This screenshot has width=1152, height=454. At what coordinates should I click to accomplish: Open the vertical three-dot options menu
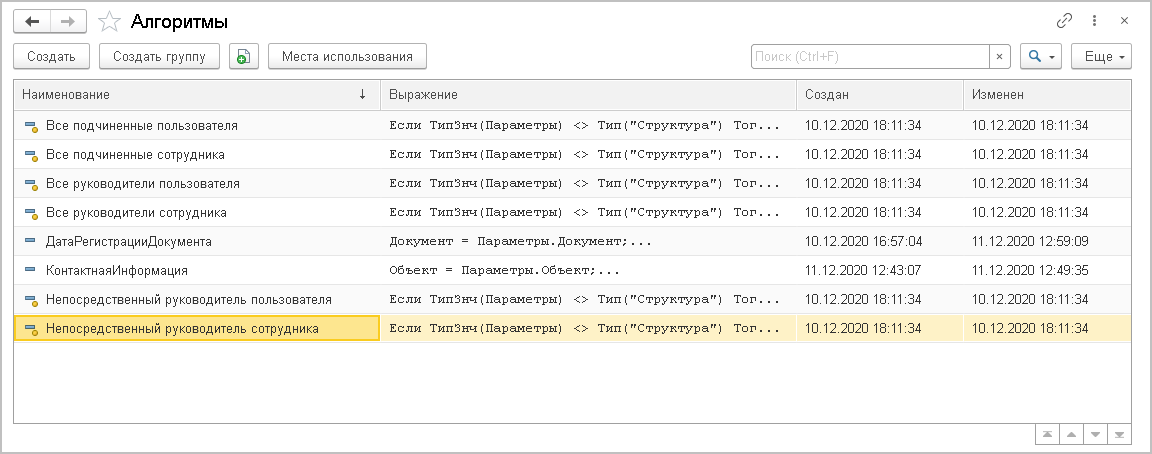click(x=1095, y=21)
